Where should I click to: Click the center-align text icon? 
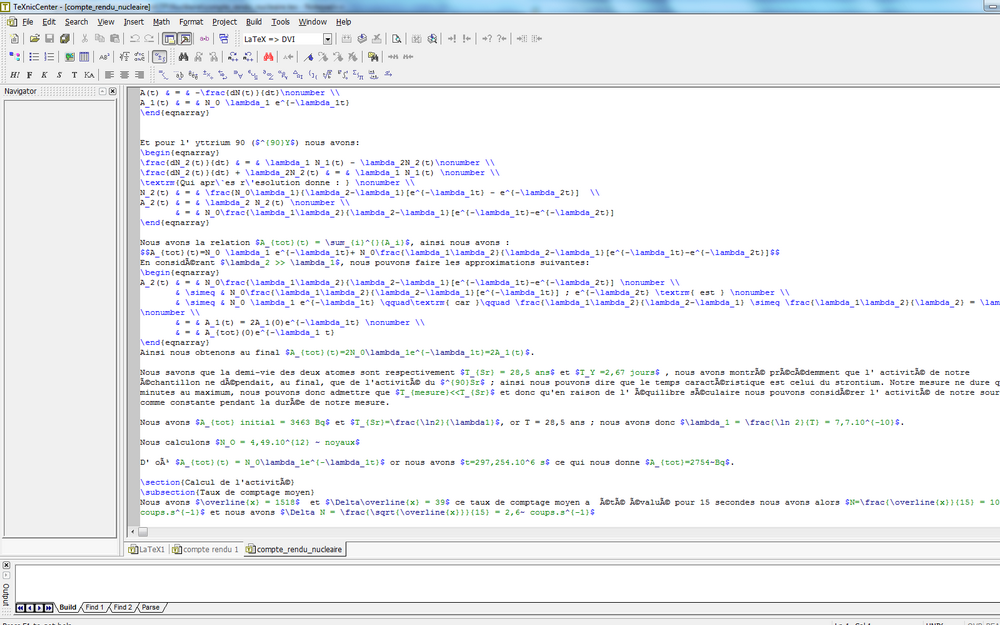click(125, 75)
